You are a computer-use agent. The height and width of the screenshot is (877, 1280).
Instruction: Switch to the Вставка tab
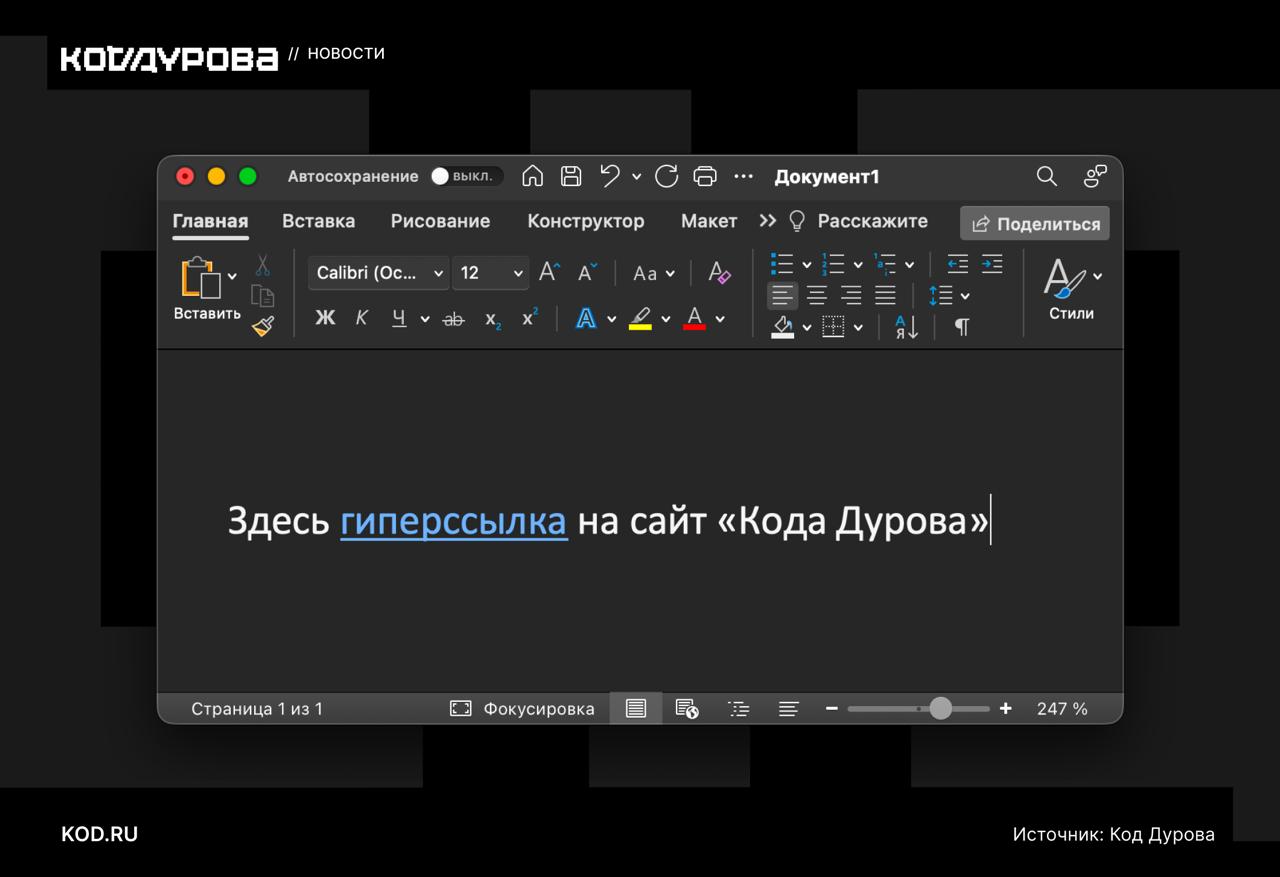point(318,221)
